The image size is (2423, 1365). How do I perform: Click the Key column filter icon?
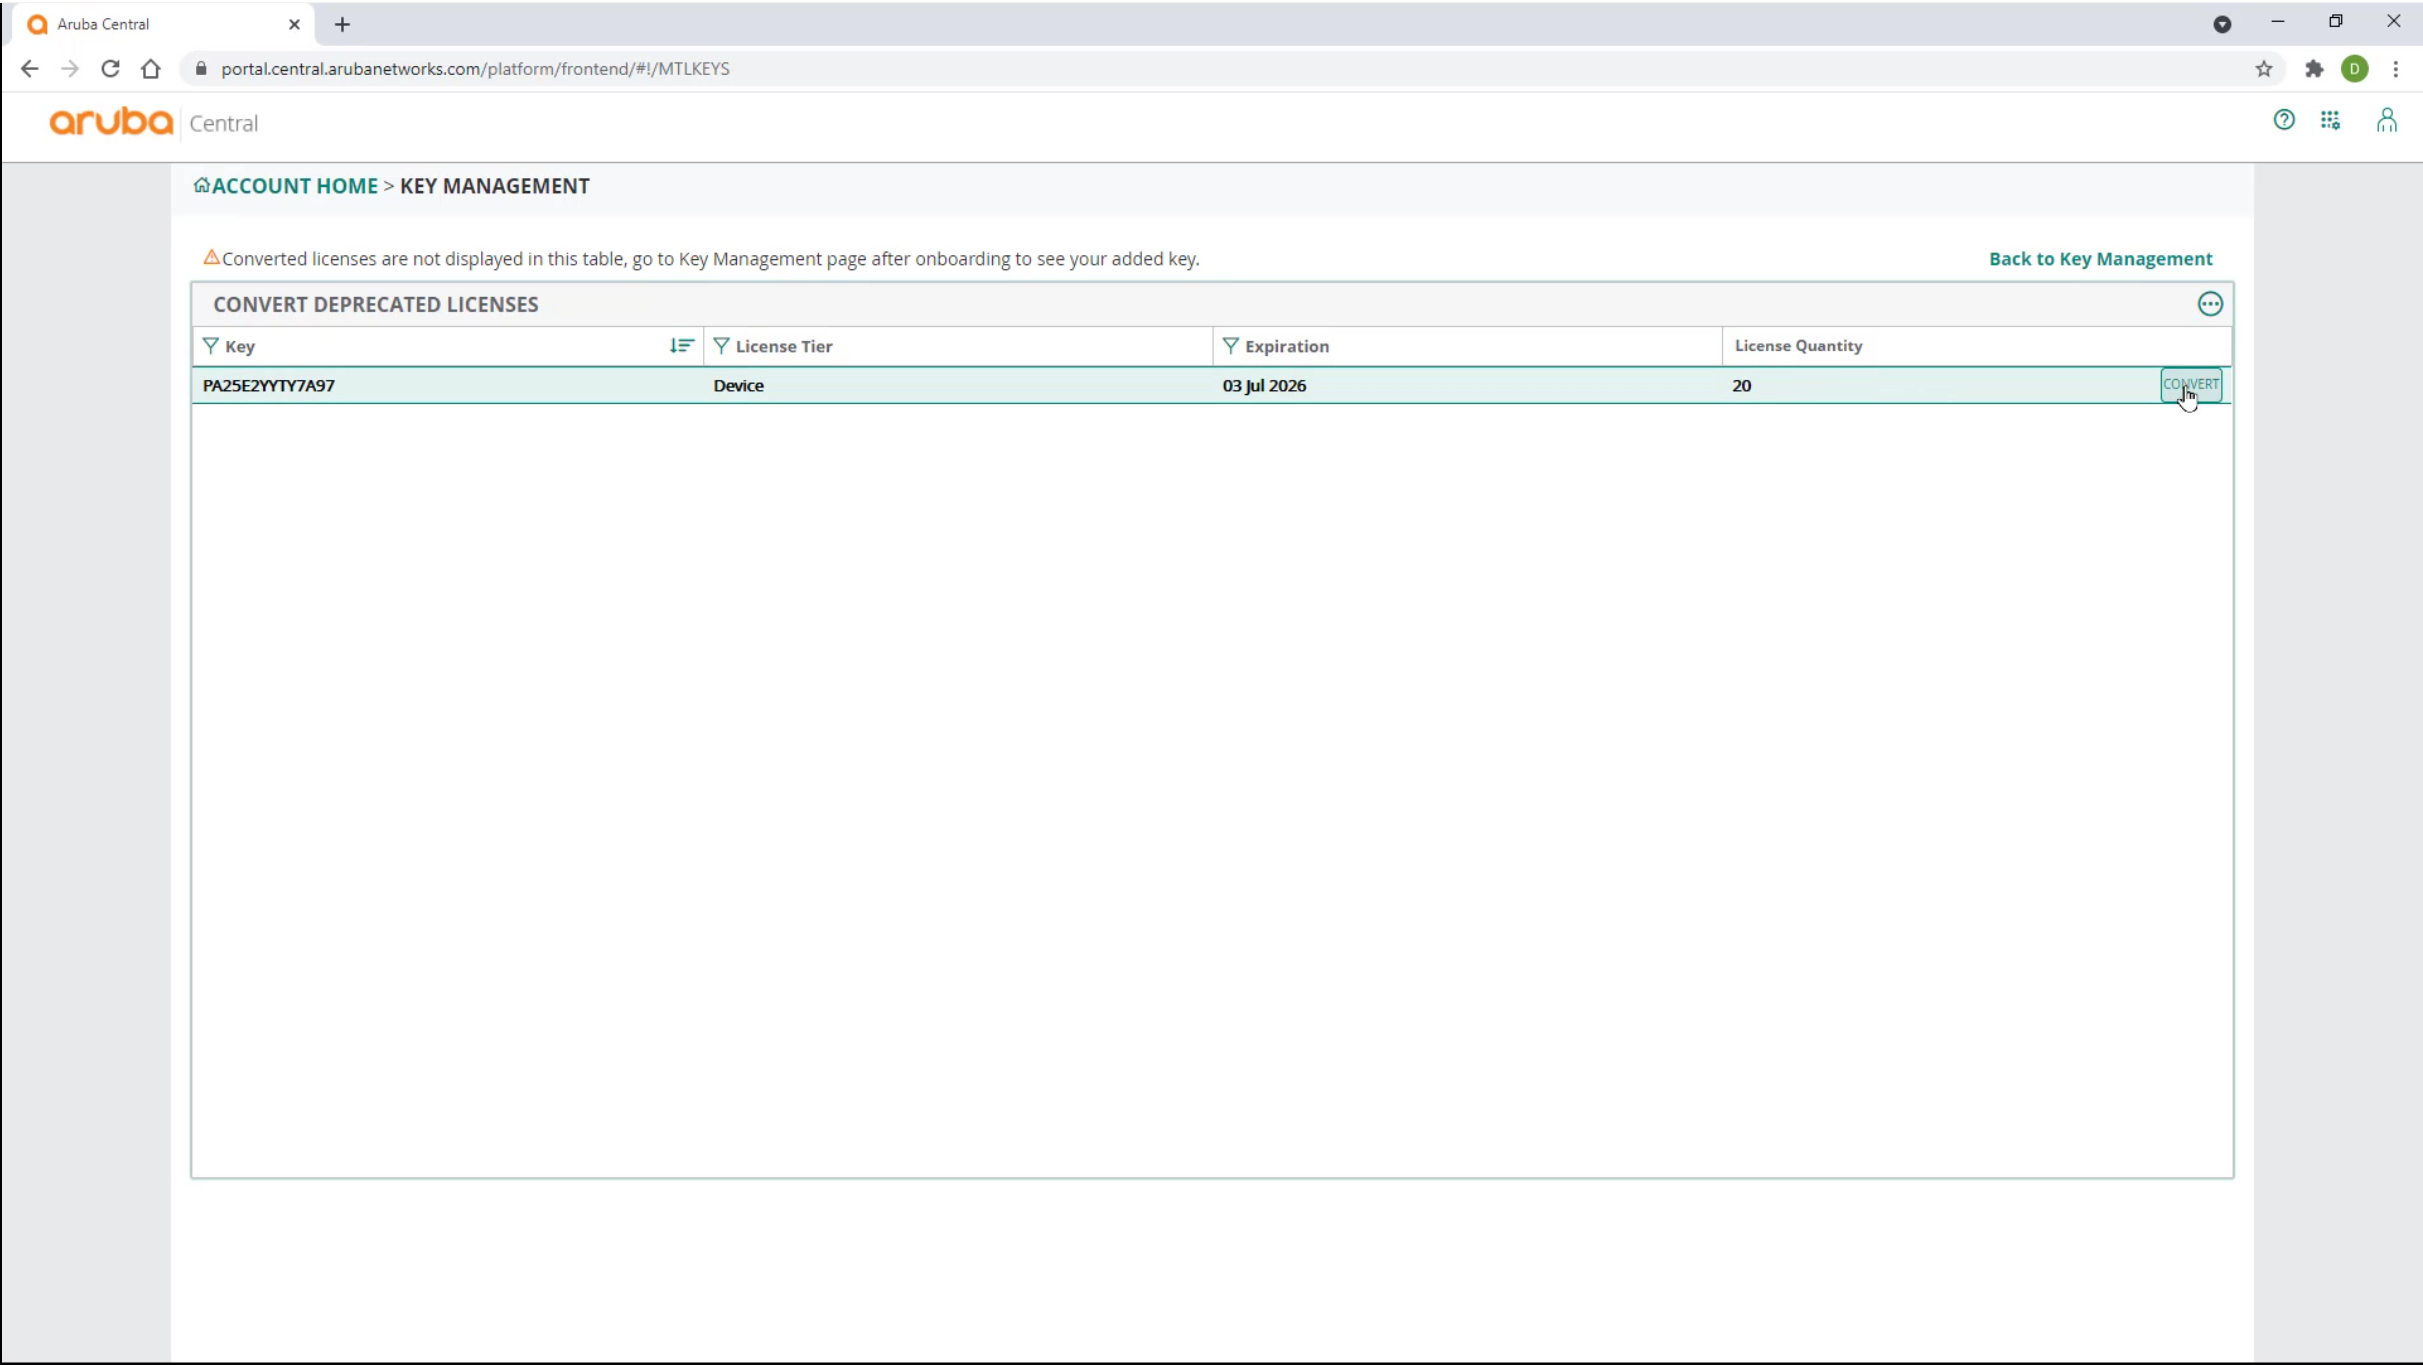(210, 346)
